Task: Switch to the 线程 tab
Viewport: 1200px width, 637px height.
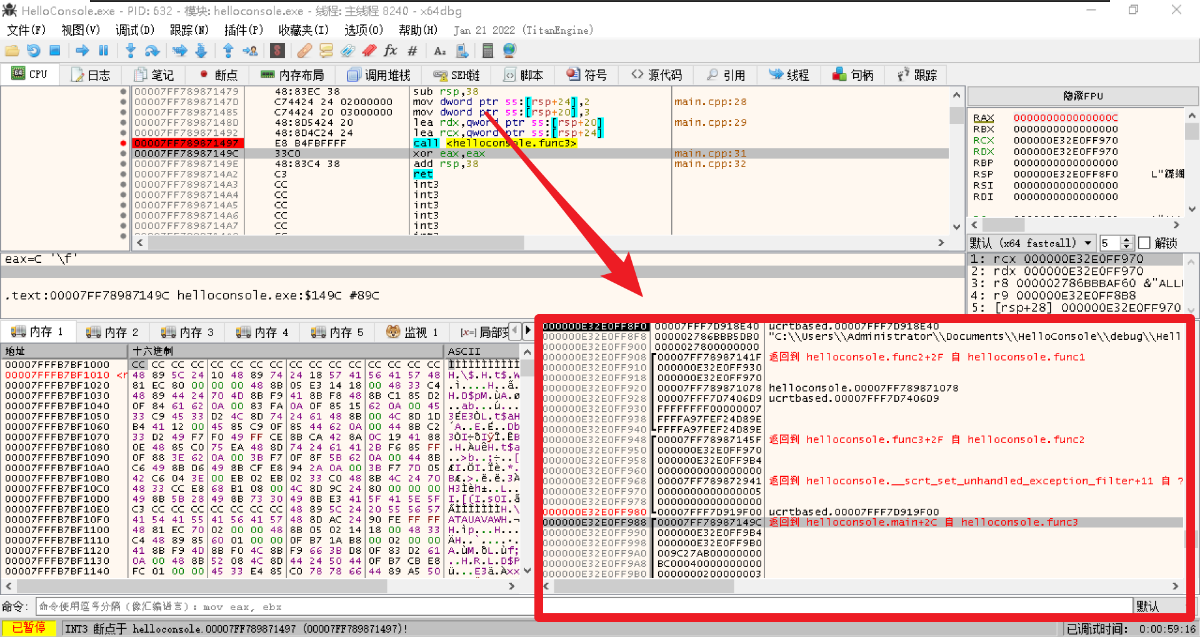Action: [x=789, y=75]
